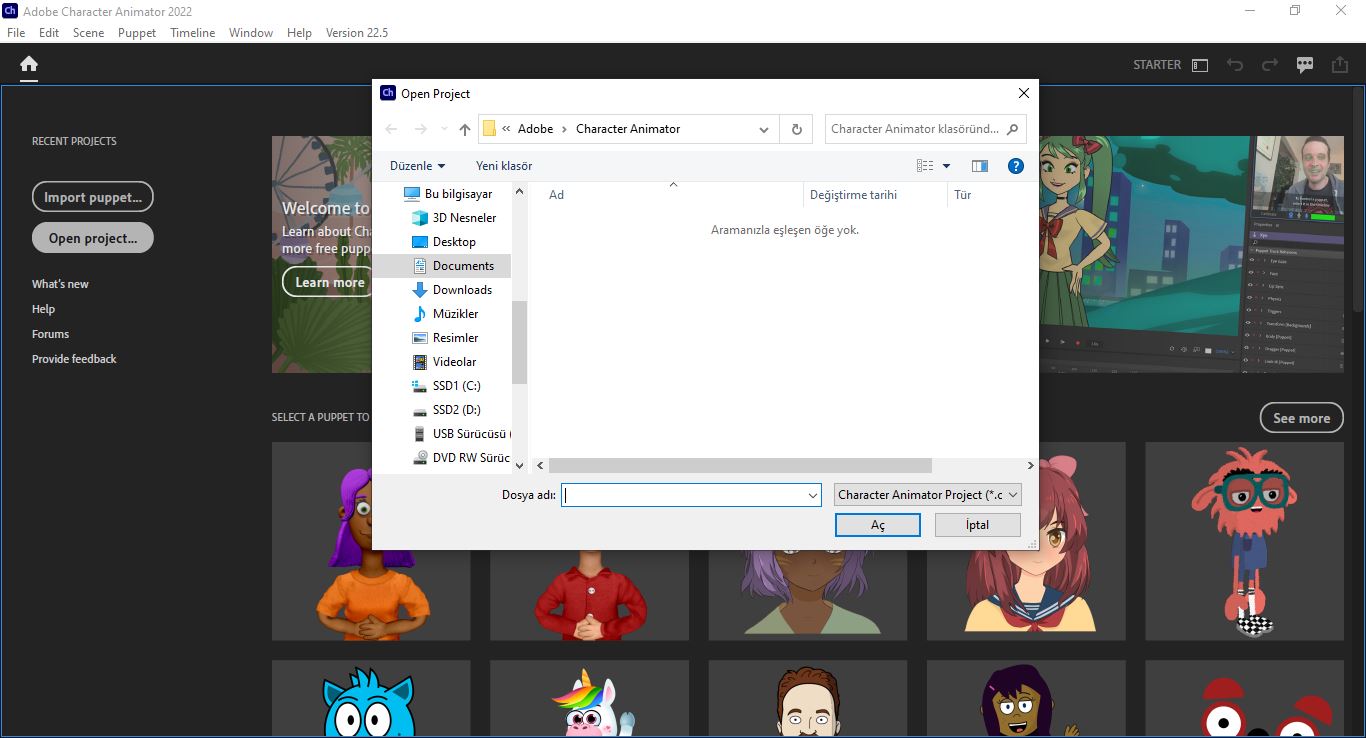This screenshot has height=738, width=1366.
Task: Open the feedback chat bubble icon
Action: (x=1305, y=65)
